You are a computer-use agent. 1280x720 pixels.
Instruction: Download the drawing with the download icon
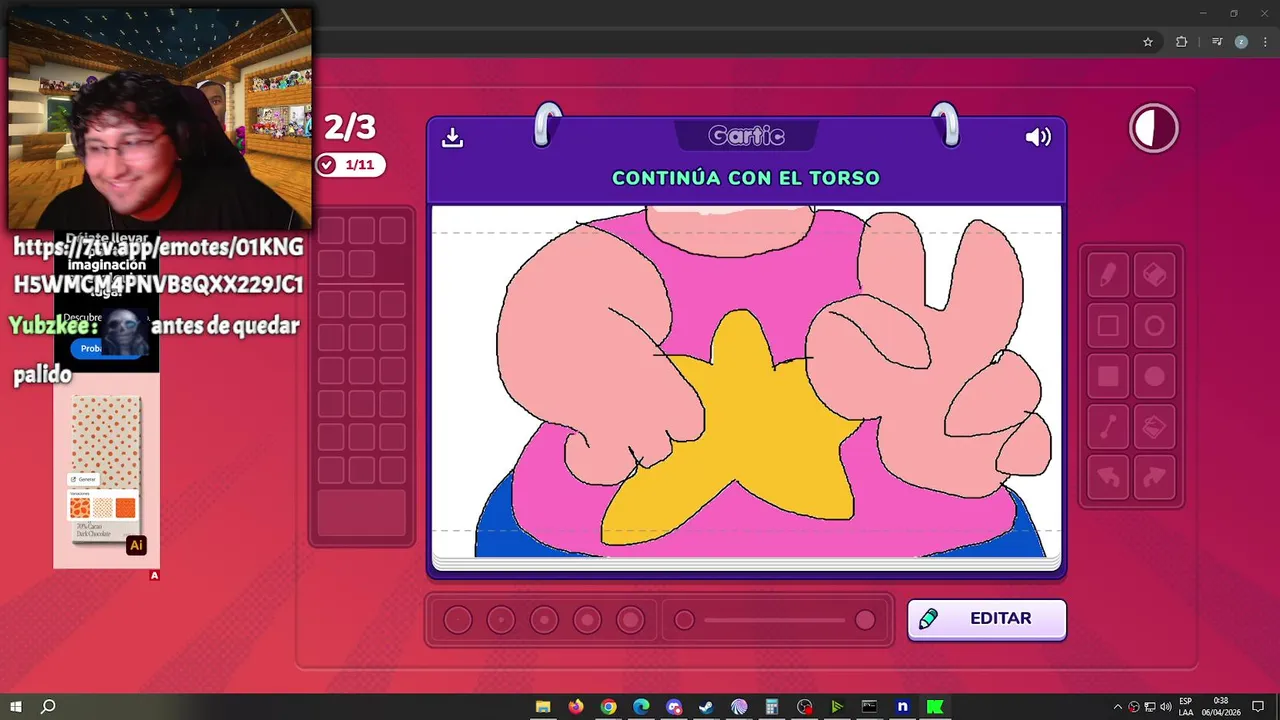click(452, 138)
